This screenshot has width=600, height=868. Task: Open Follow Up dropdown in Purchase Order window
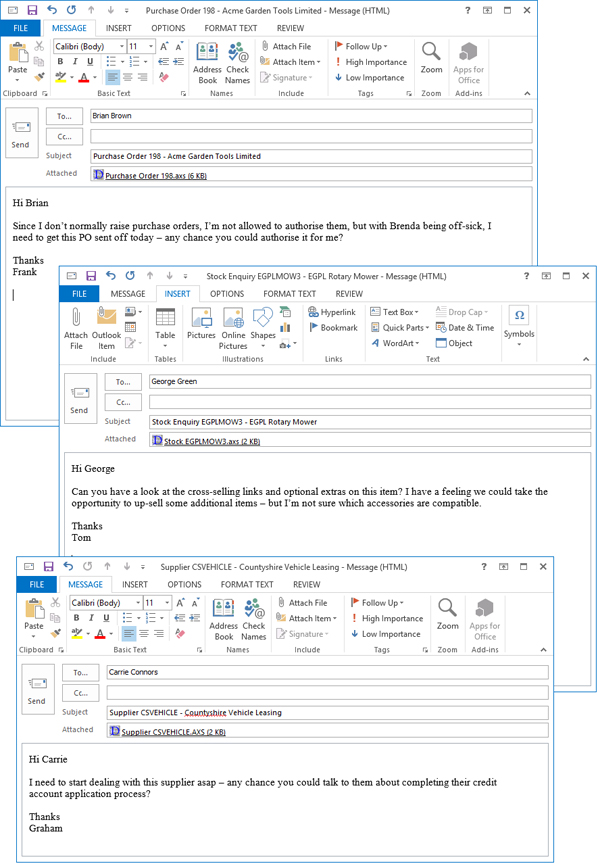361,46
